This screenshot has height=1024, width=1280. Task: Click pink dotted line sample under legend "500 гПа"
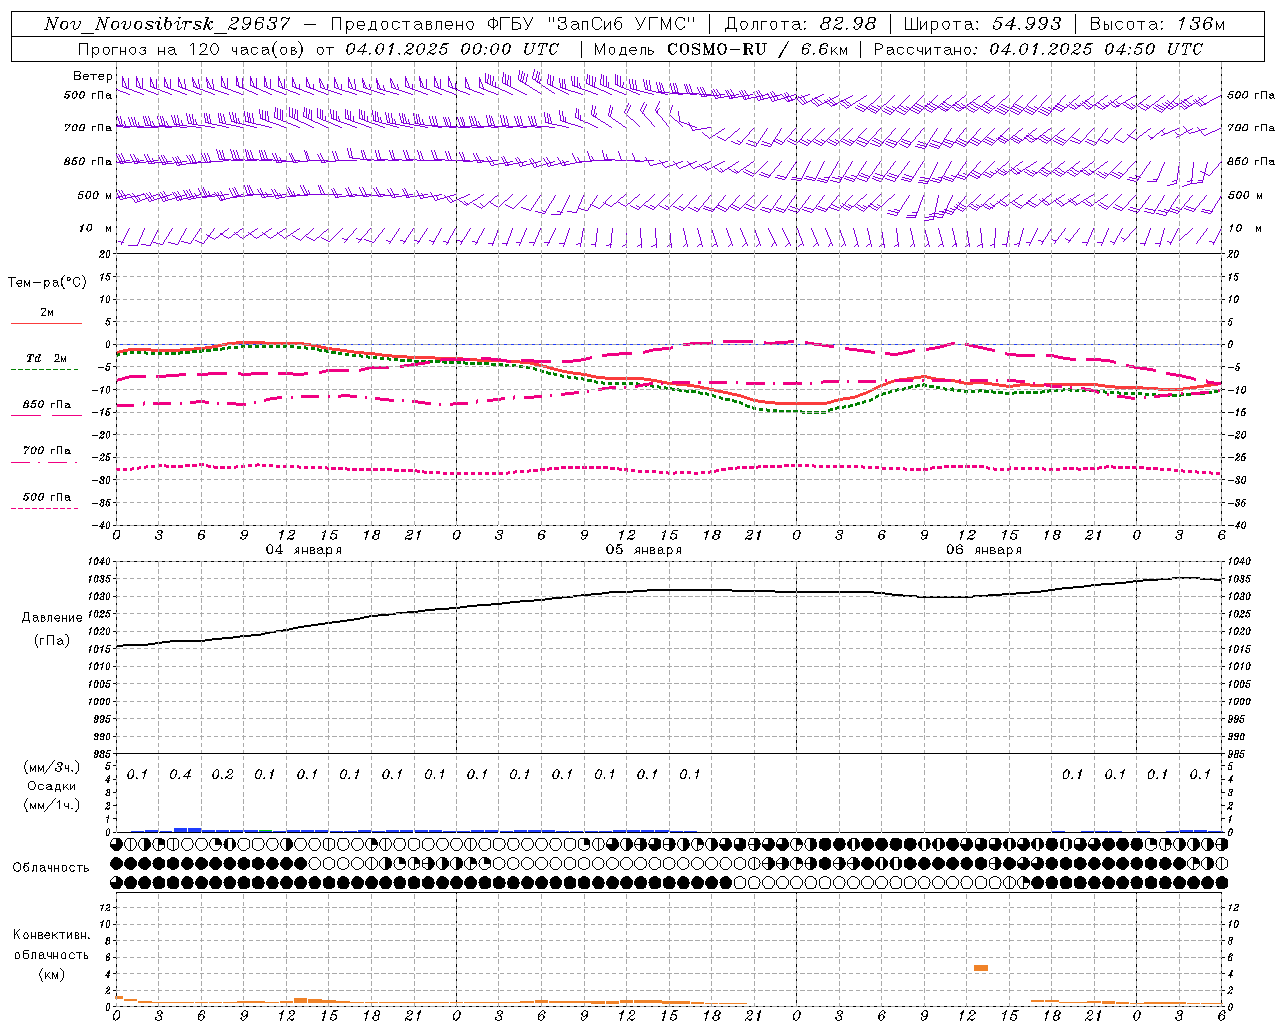44,509
